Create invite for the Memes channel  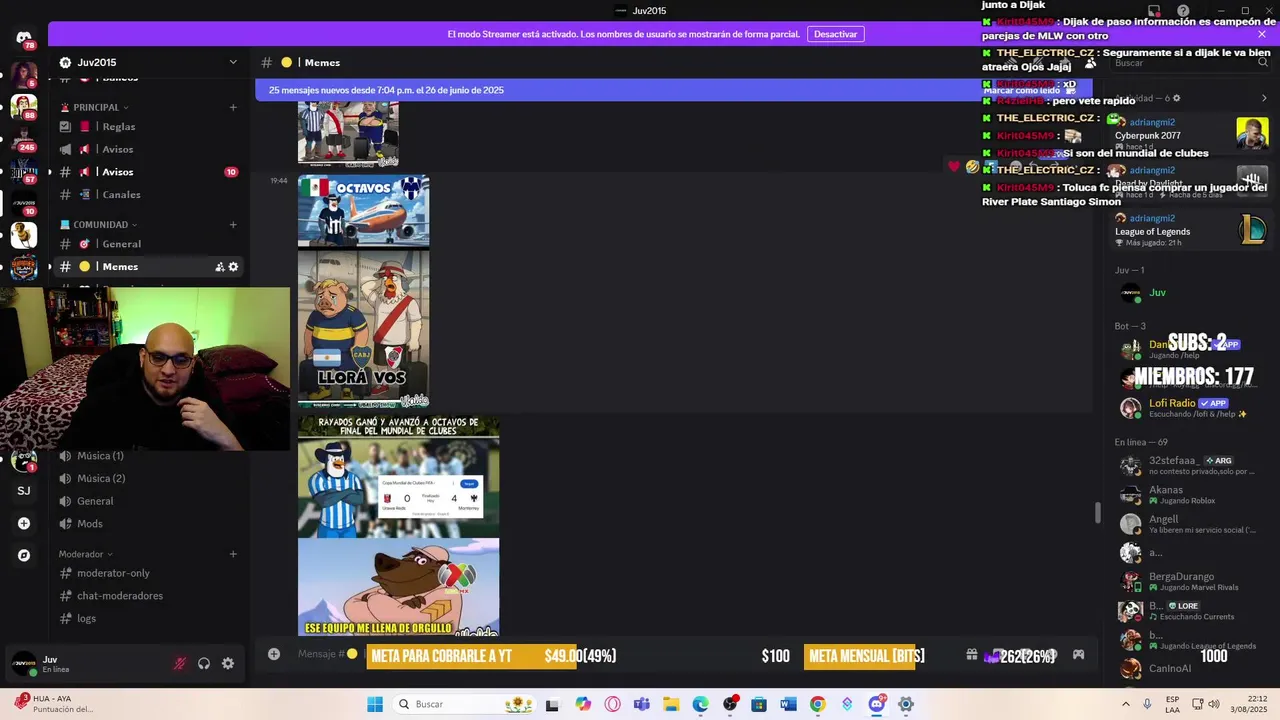tap(220, 267)
